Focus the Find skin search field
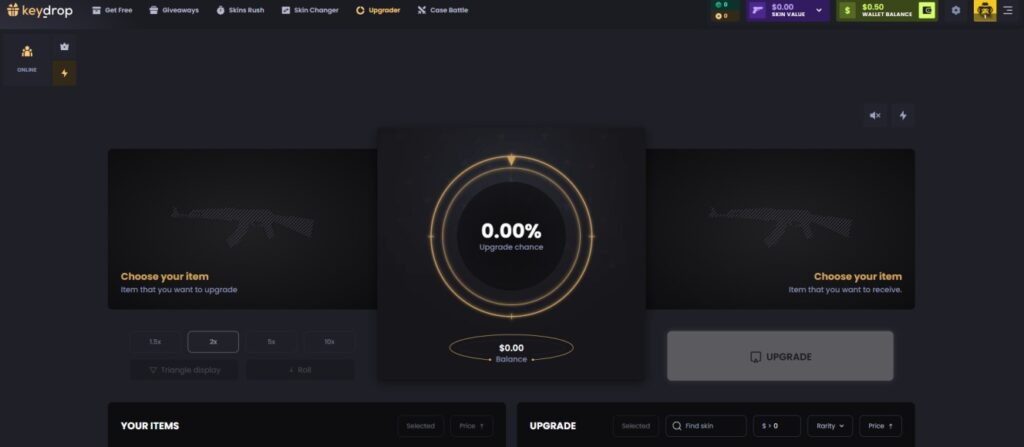Screen dimensions: 1024x447 tap(706, 425)
